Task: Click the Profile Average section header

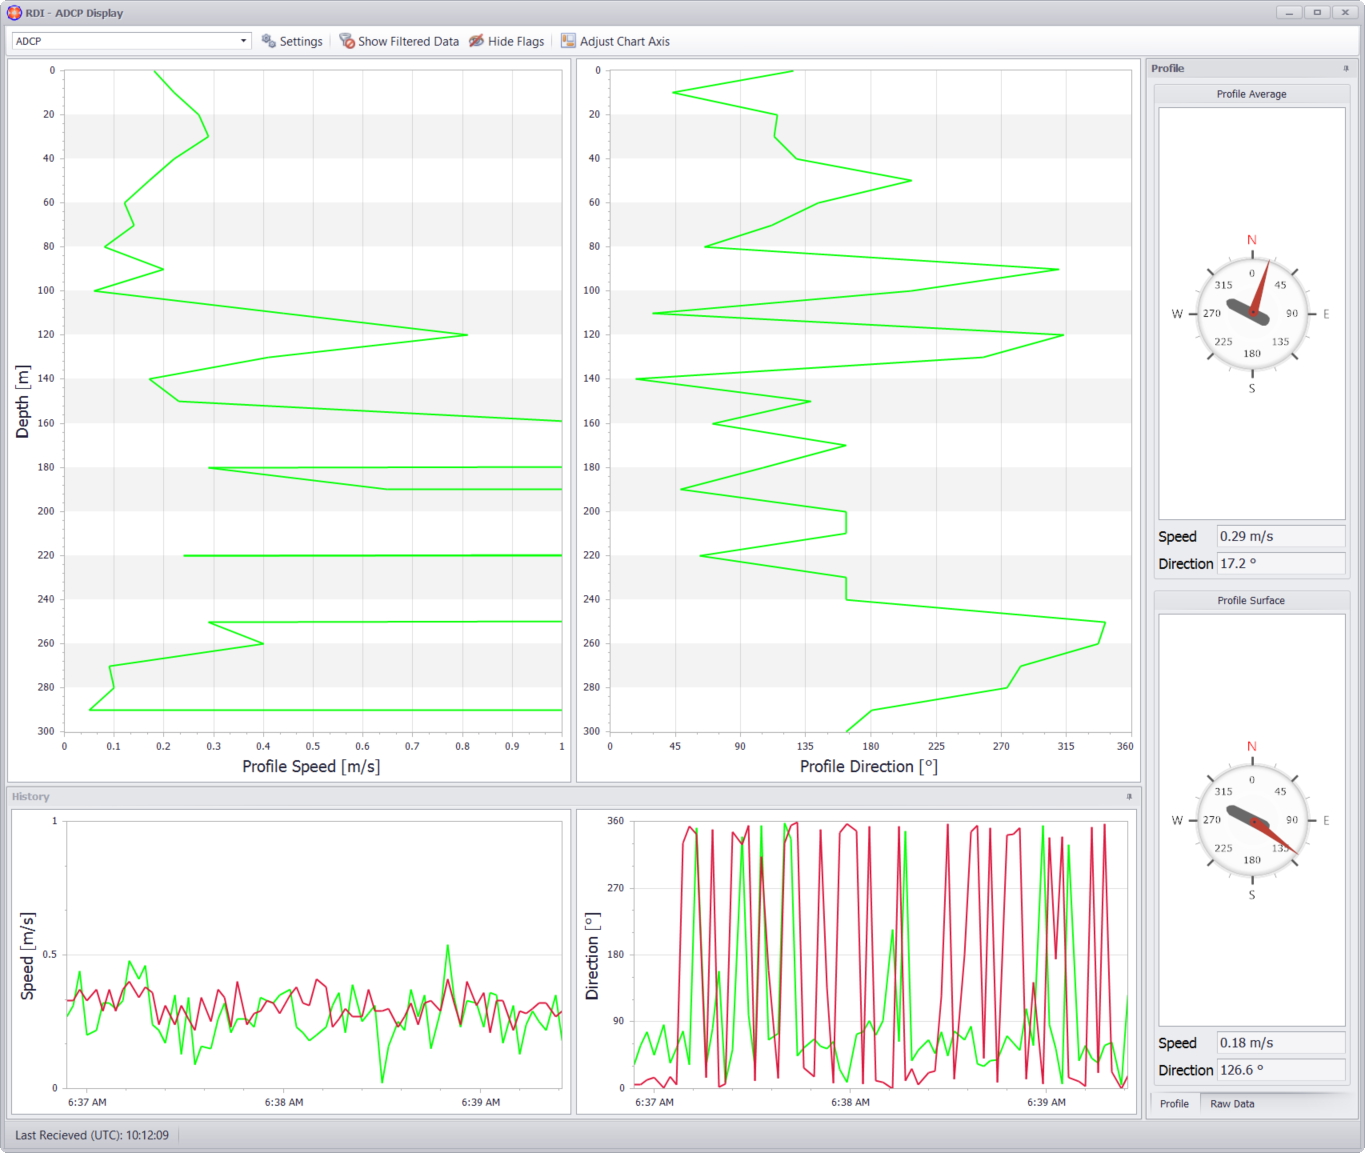Action: click(x=1251, y=94)
